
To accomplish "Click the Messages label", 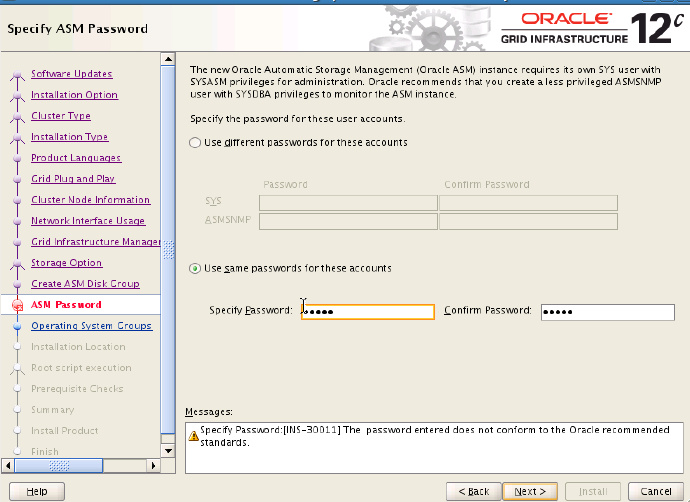I will point(209,412).
